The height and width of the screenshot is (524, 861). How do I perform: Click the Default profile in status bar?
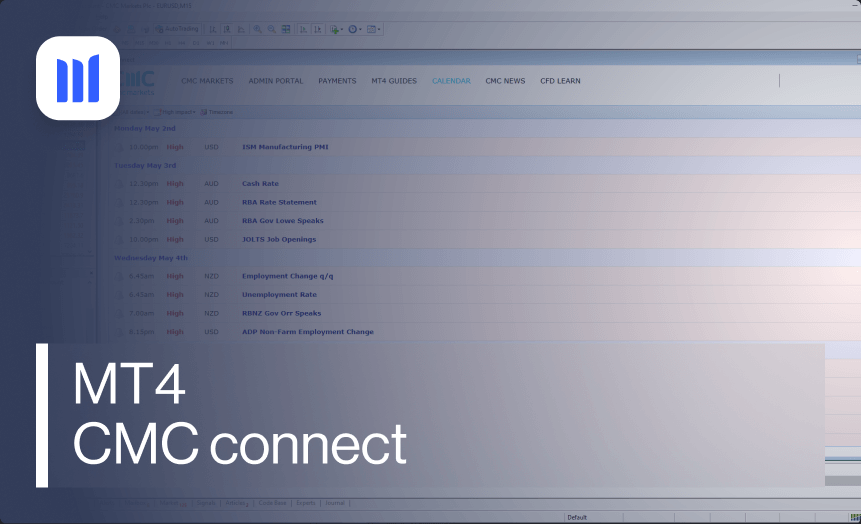coord(577,517)
